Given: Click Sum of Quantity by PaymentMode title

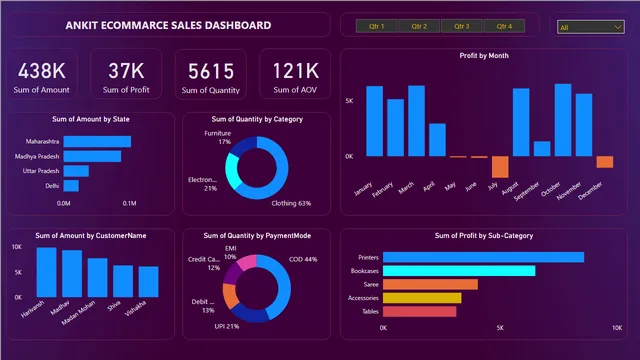Looking at the screenshot, I should tap(257, 236).
